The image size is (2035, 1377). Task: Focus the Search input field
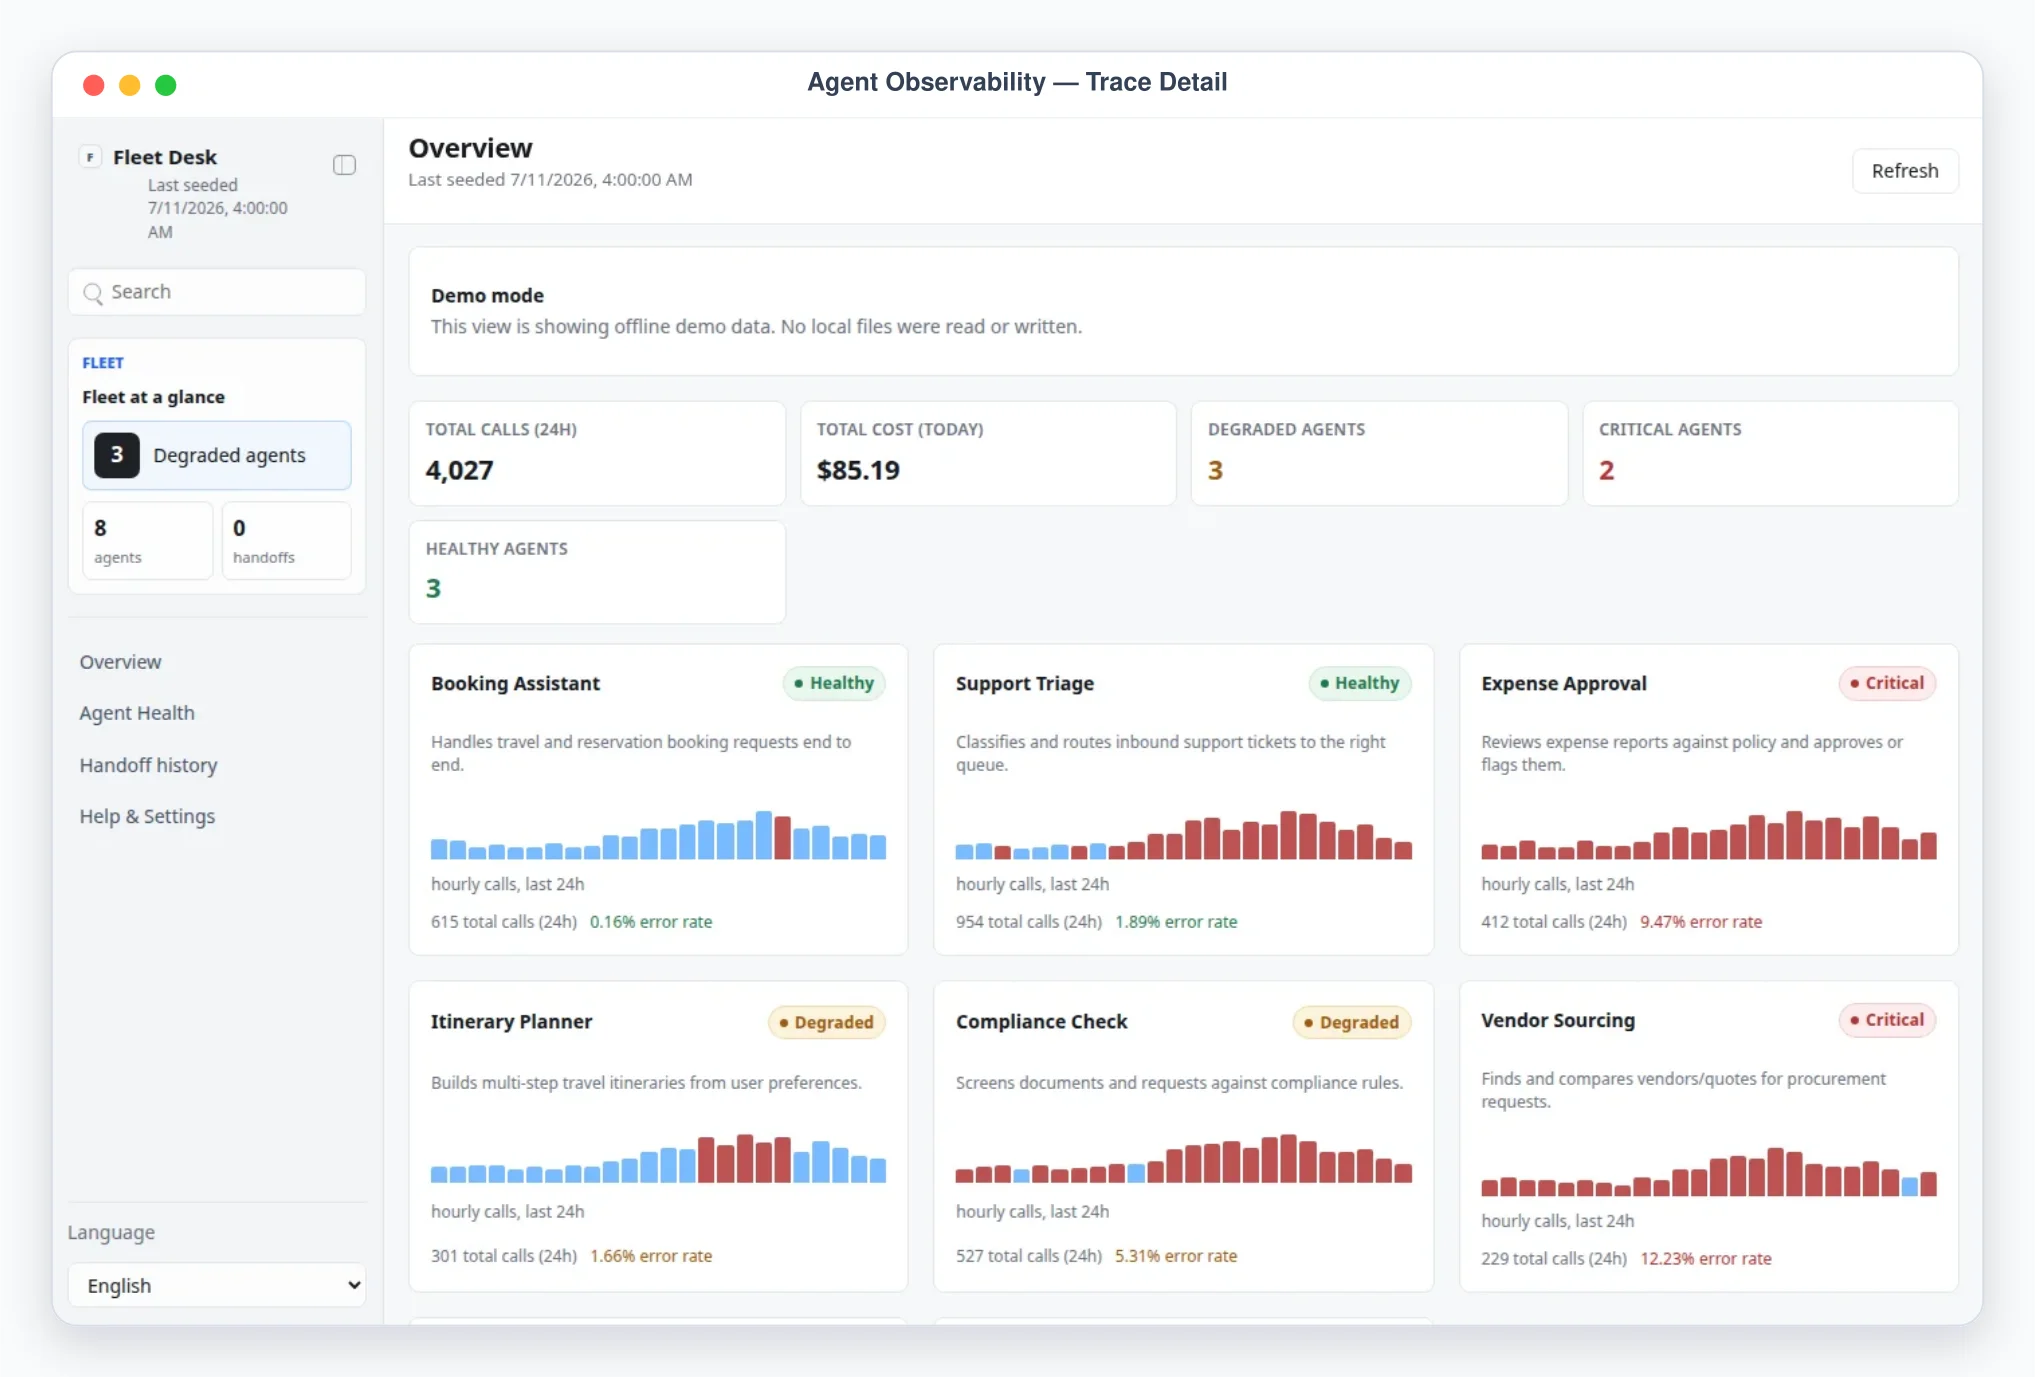217,292
